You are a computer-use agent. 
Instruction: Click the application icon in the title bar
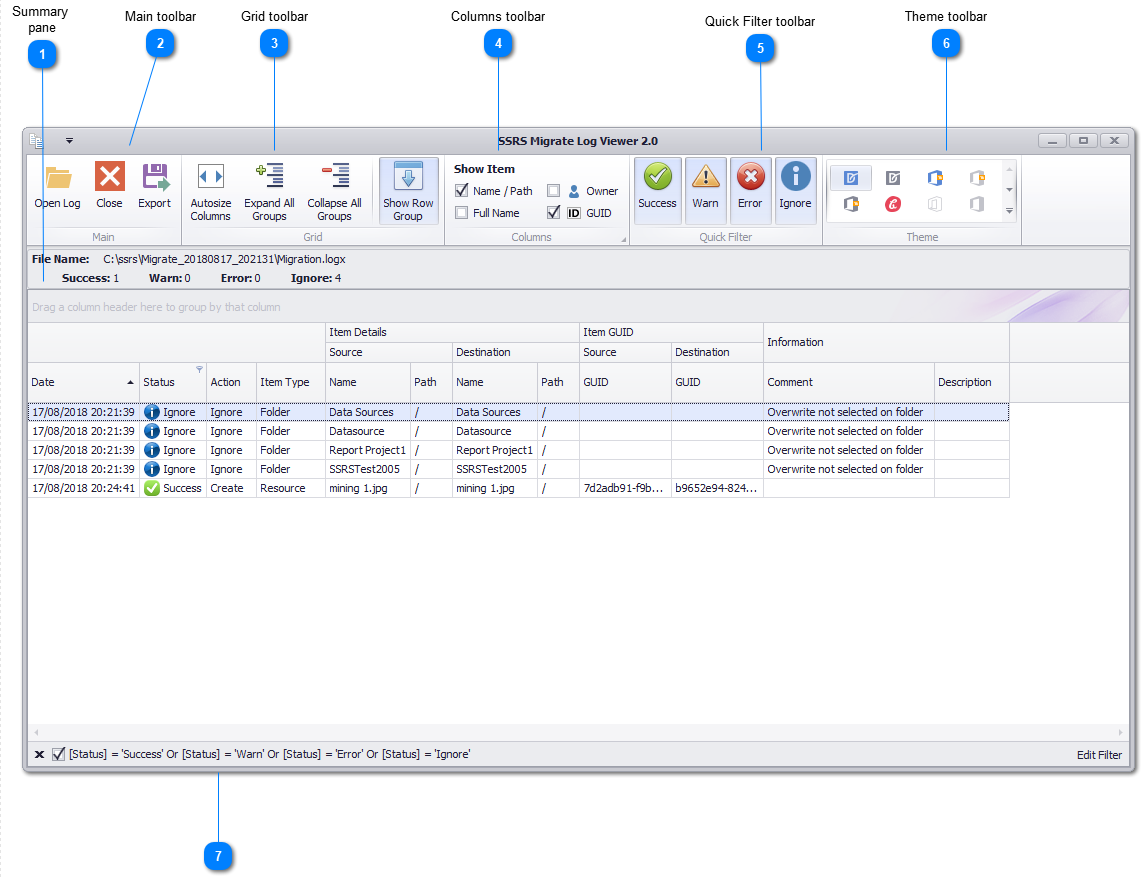point(36,140)
